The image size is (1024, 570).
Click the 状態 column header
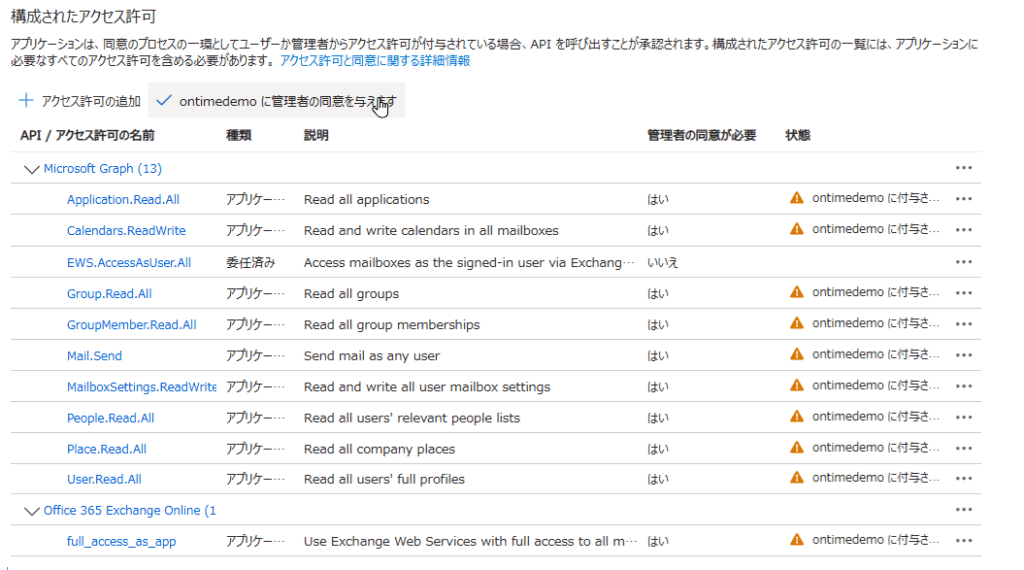click(x=797, y=135)
